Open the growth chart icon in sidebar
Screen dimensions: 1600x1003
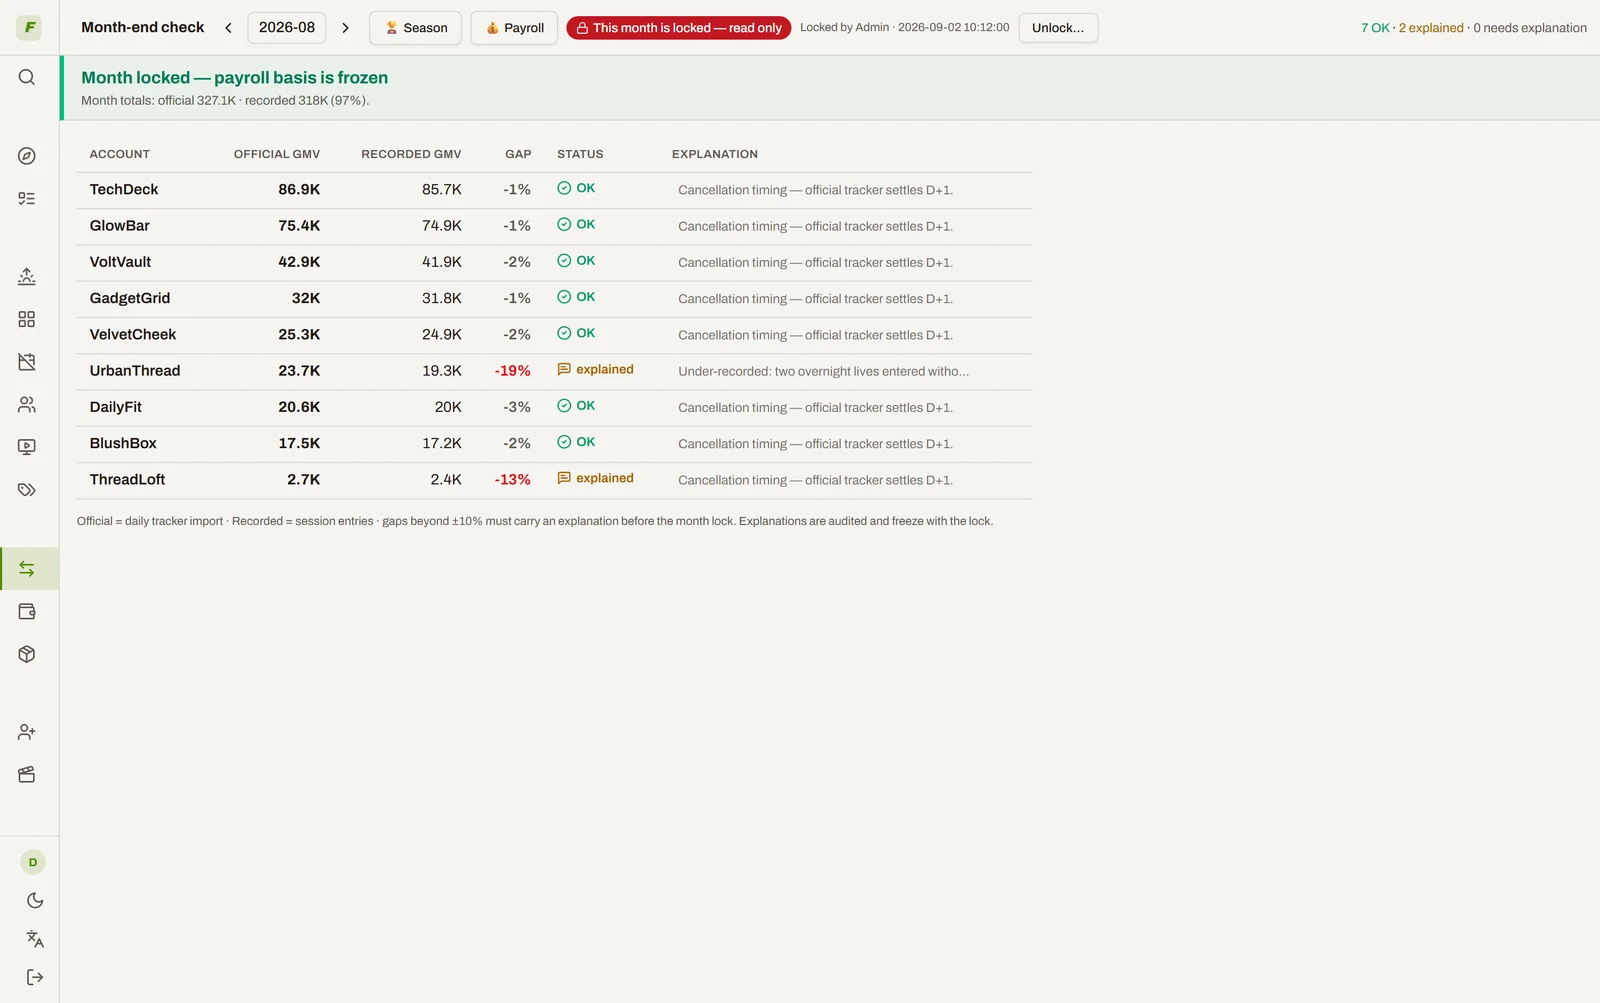(27, 276)
